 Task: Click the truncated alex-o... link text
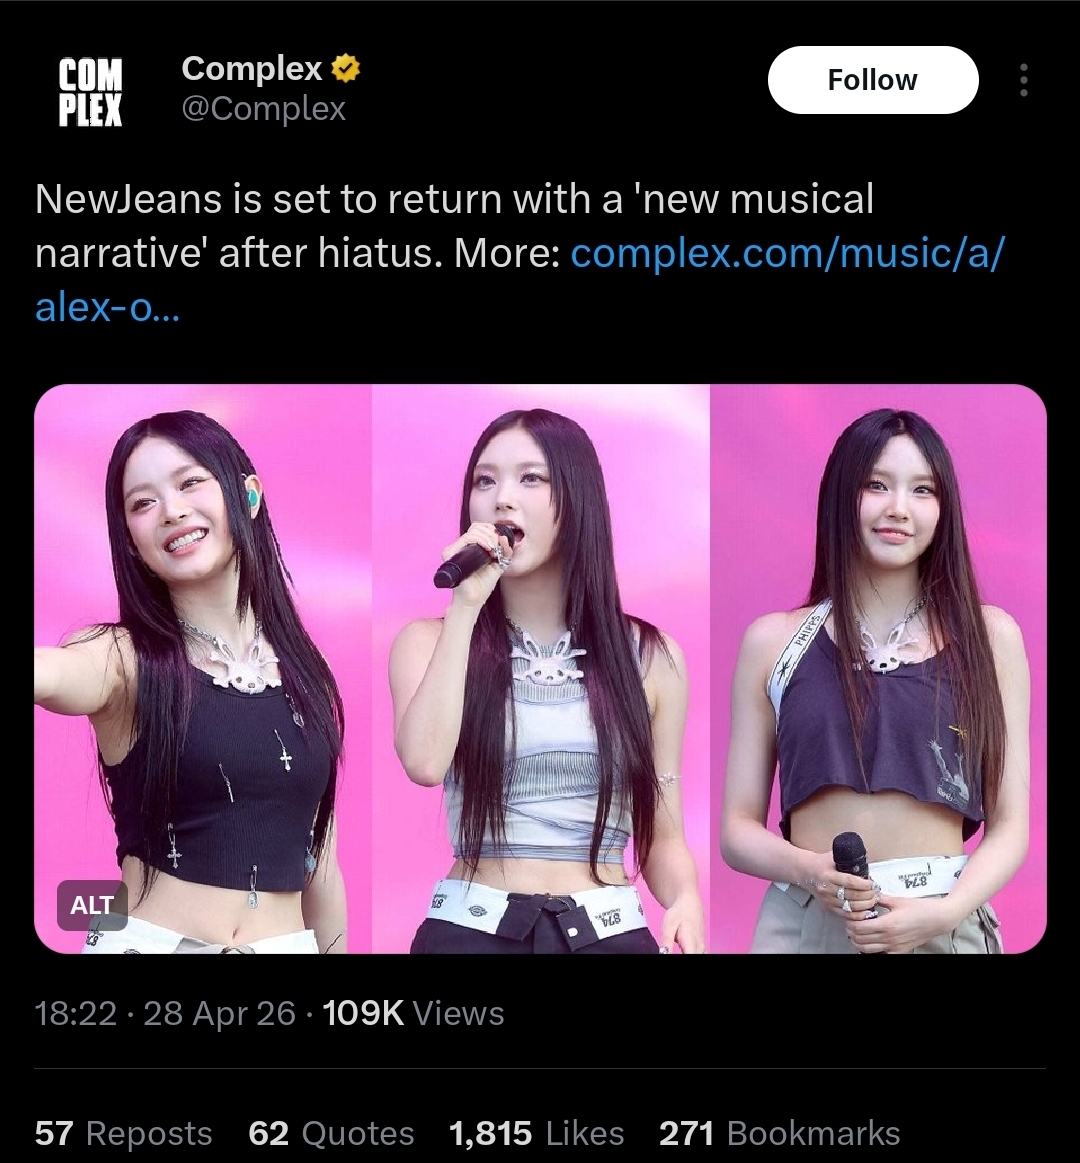click(x=108, y=306)
